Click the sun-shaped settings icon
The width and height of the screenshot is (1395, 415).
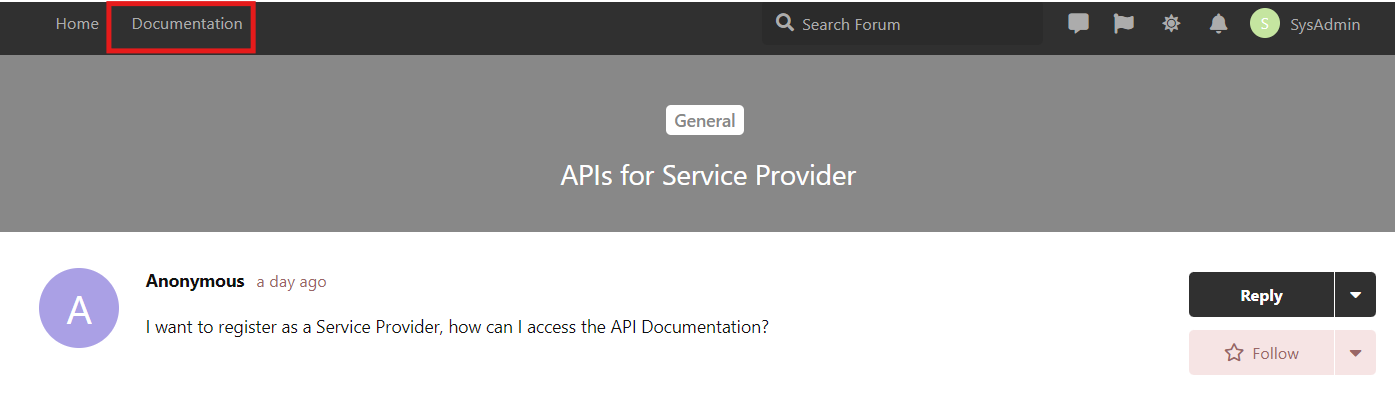[1171, 24]
